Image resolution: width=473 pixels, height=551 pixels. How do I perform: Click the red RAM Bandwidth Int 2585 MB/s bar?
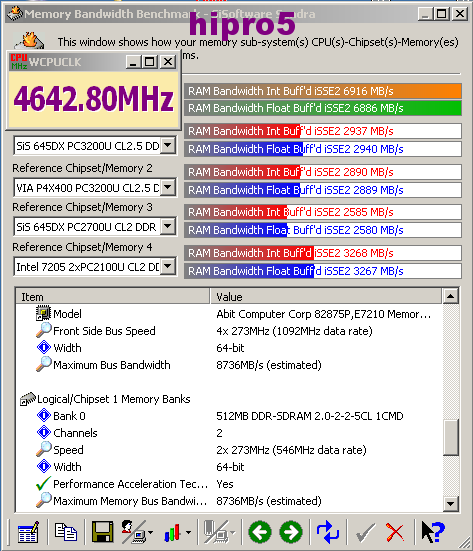pyautogui.click(x=323, y=212)
